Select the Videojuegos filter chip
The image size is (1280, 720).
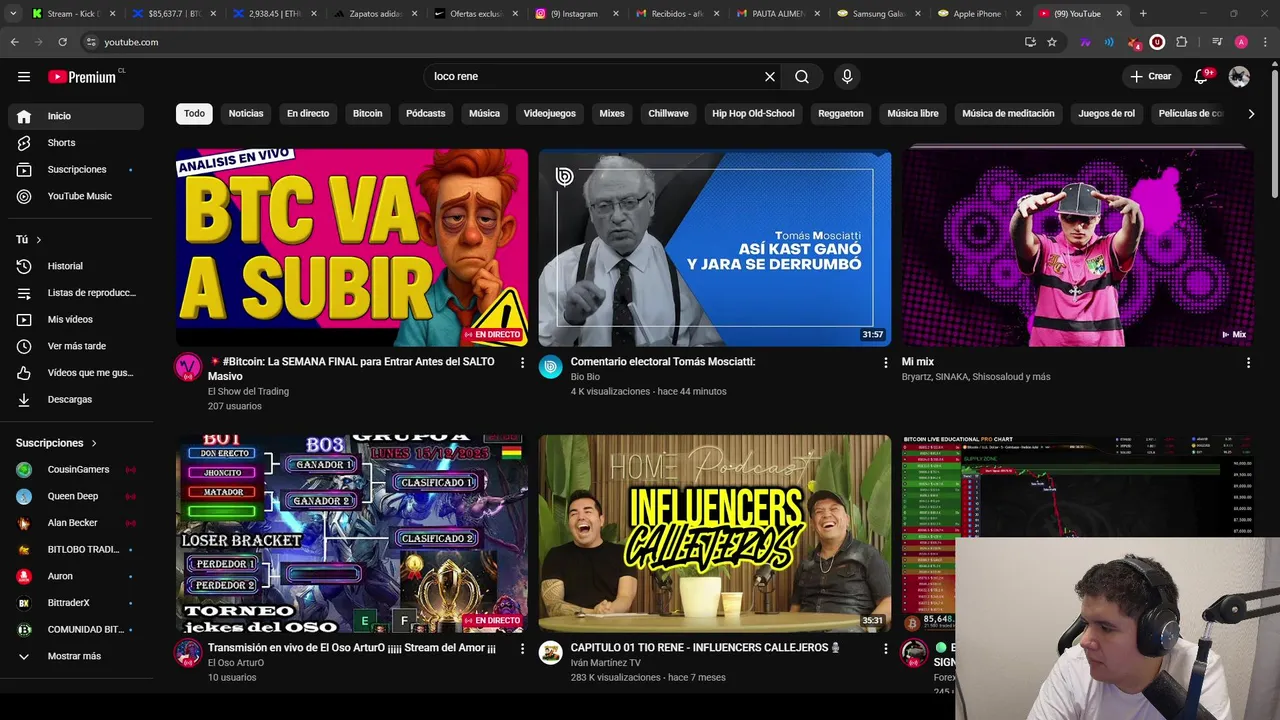[550, 113]
